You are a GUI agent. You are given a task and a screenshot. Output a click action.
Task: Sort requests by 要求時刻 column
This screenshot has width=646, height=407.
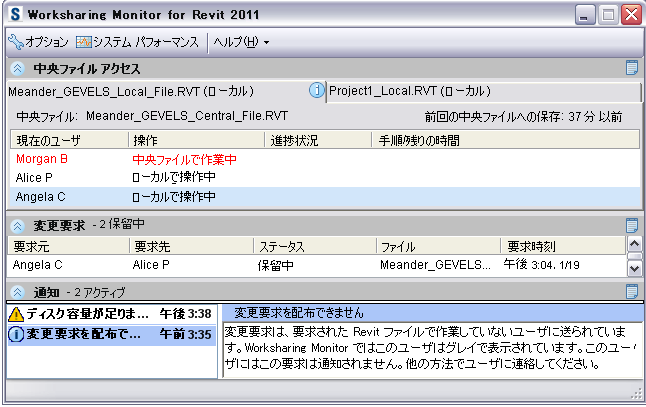tap(564, 246)
